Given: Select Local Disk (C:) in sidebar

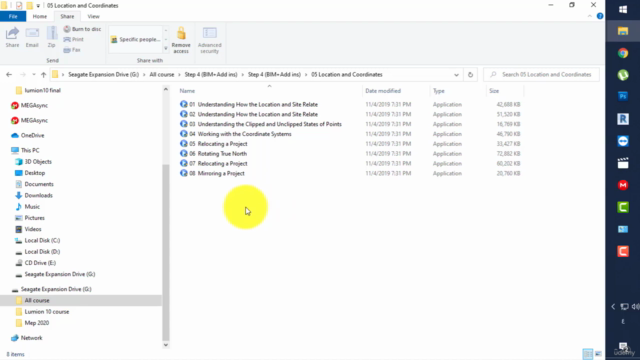Looking at the screenshot, I should point(42,240).
